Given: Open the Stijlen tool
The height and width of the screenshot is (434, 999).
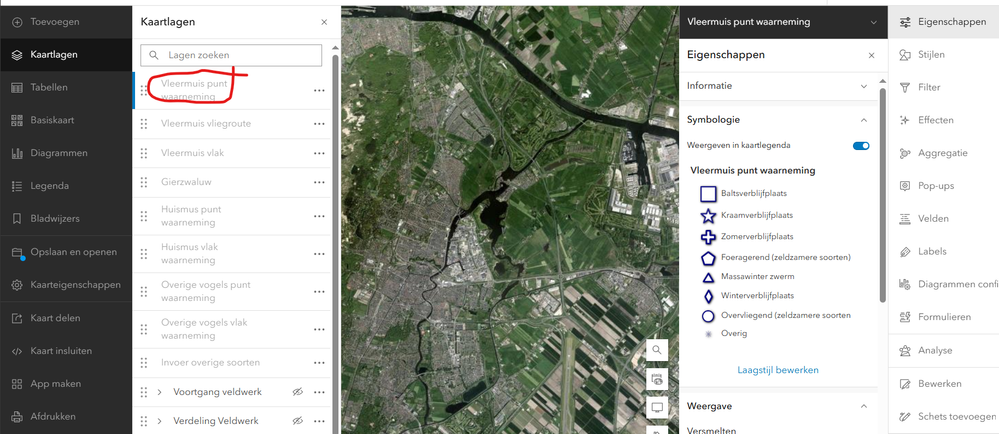Looking at the screenshot, I should [944, 55].
